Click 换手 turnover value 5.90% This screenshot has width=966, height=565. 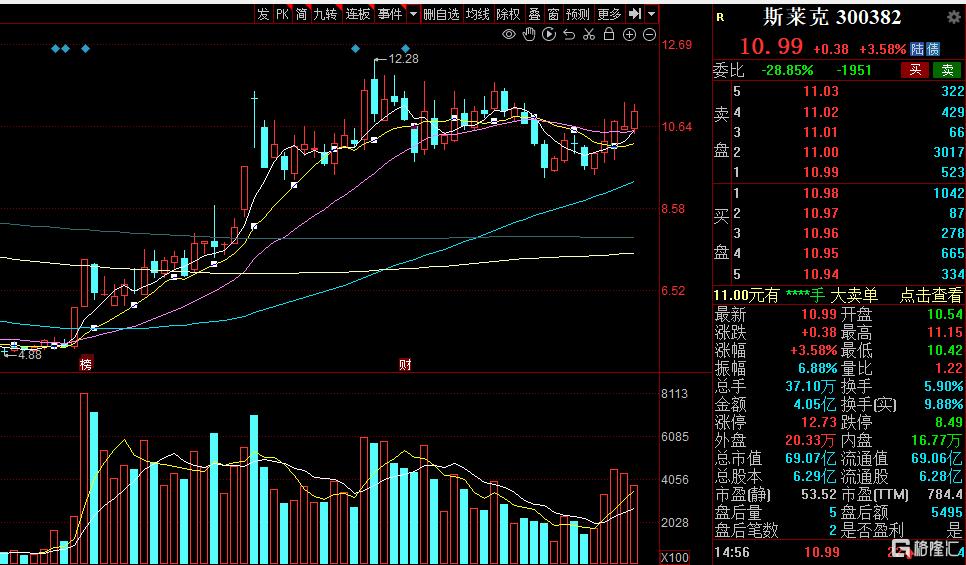click(943, 386)
